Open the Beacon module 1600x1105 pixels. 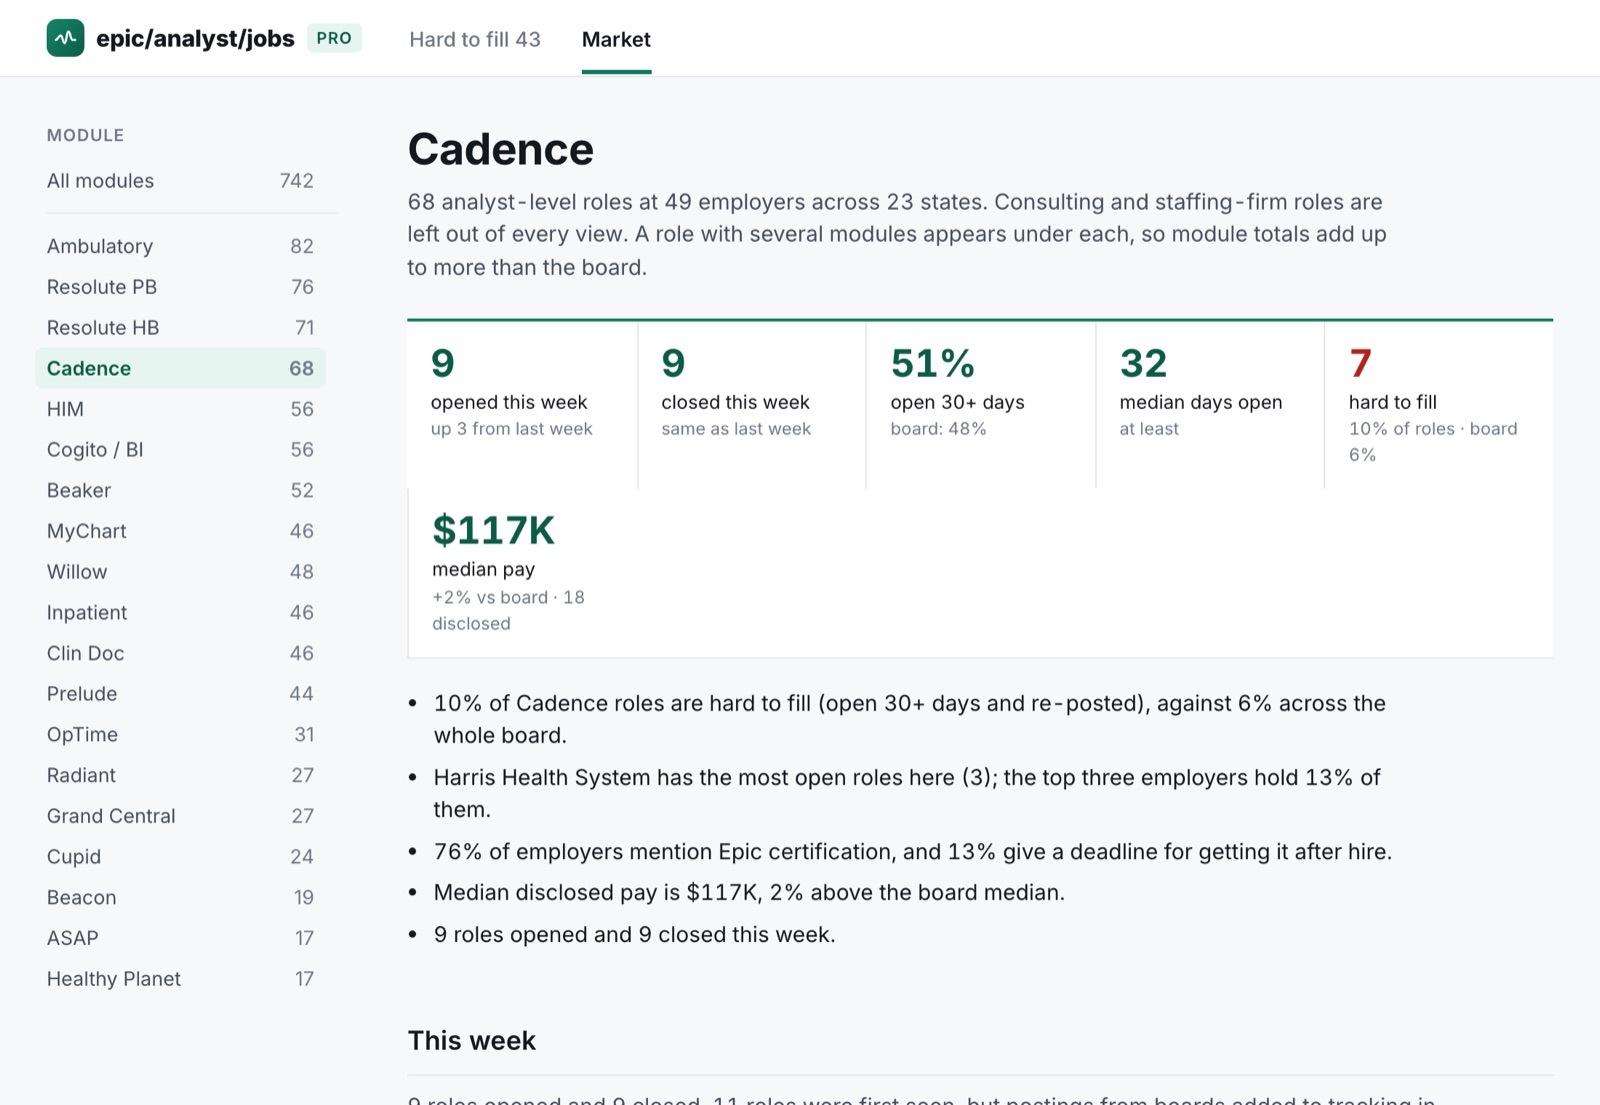click(180, 898)
